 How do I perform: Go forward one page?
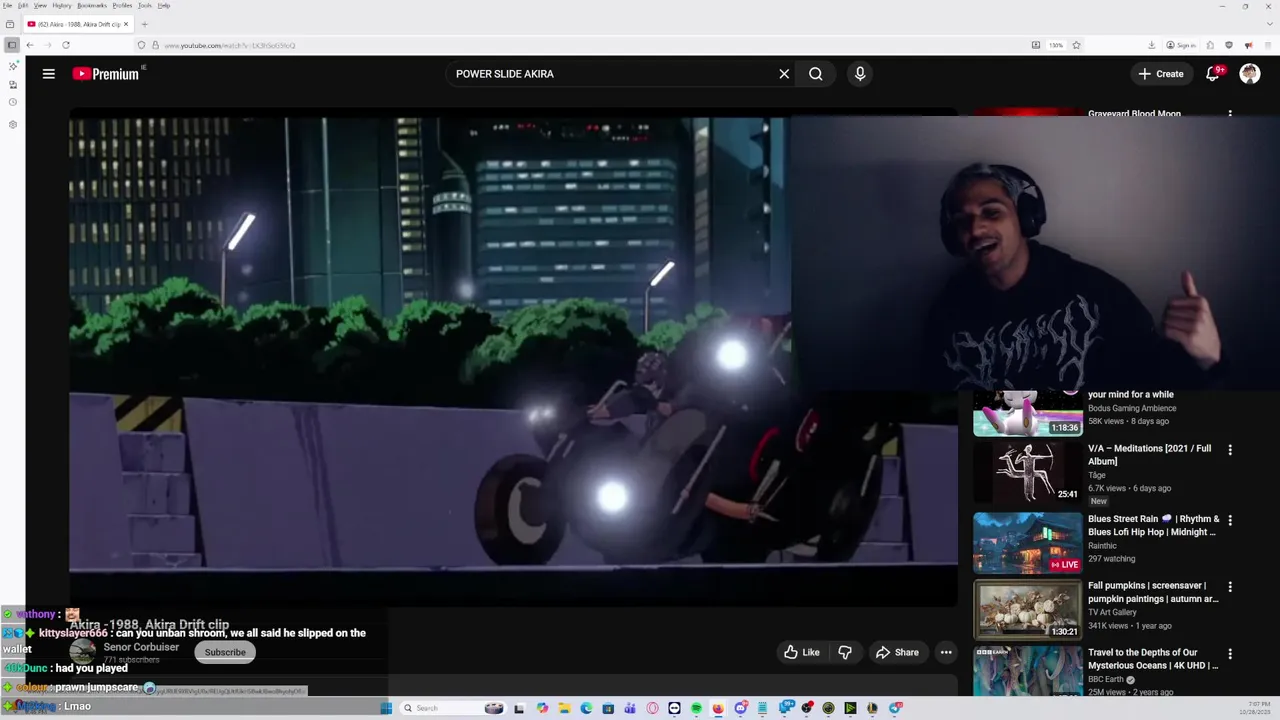47,45
